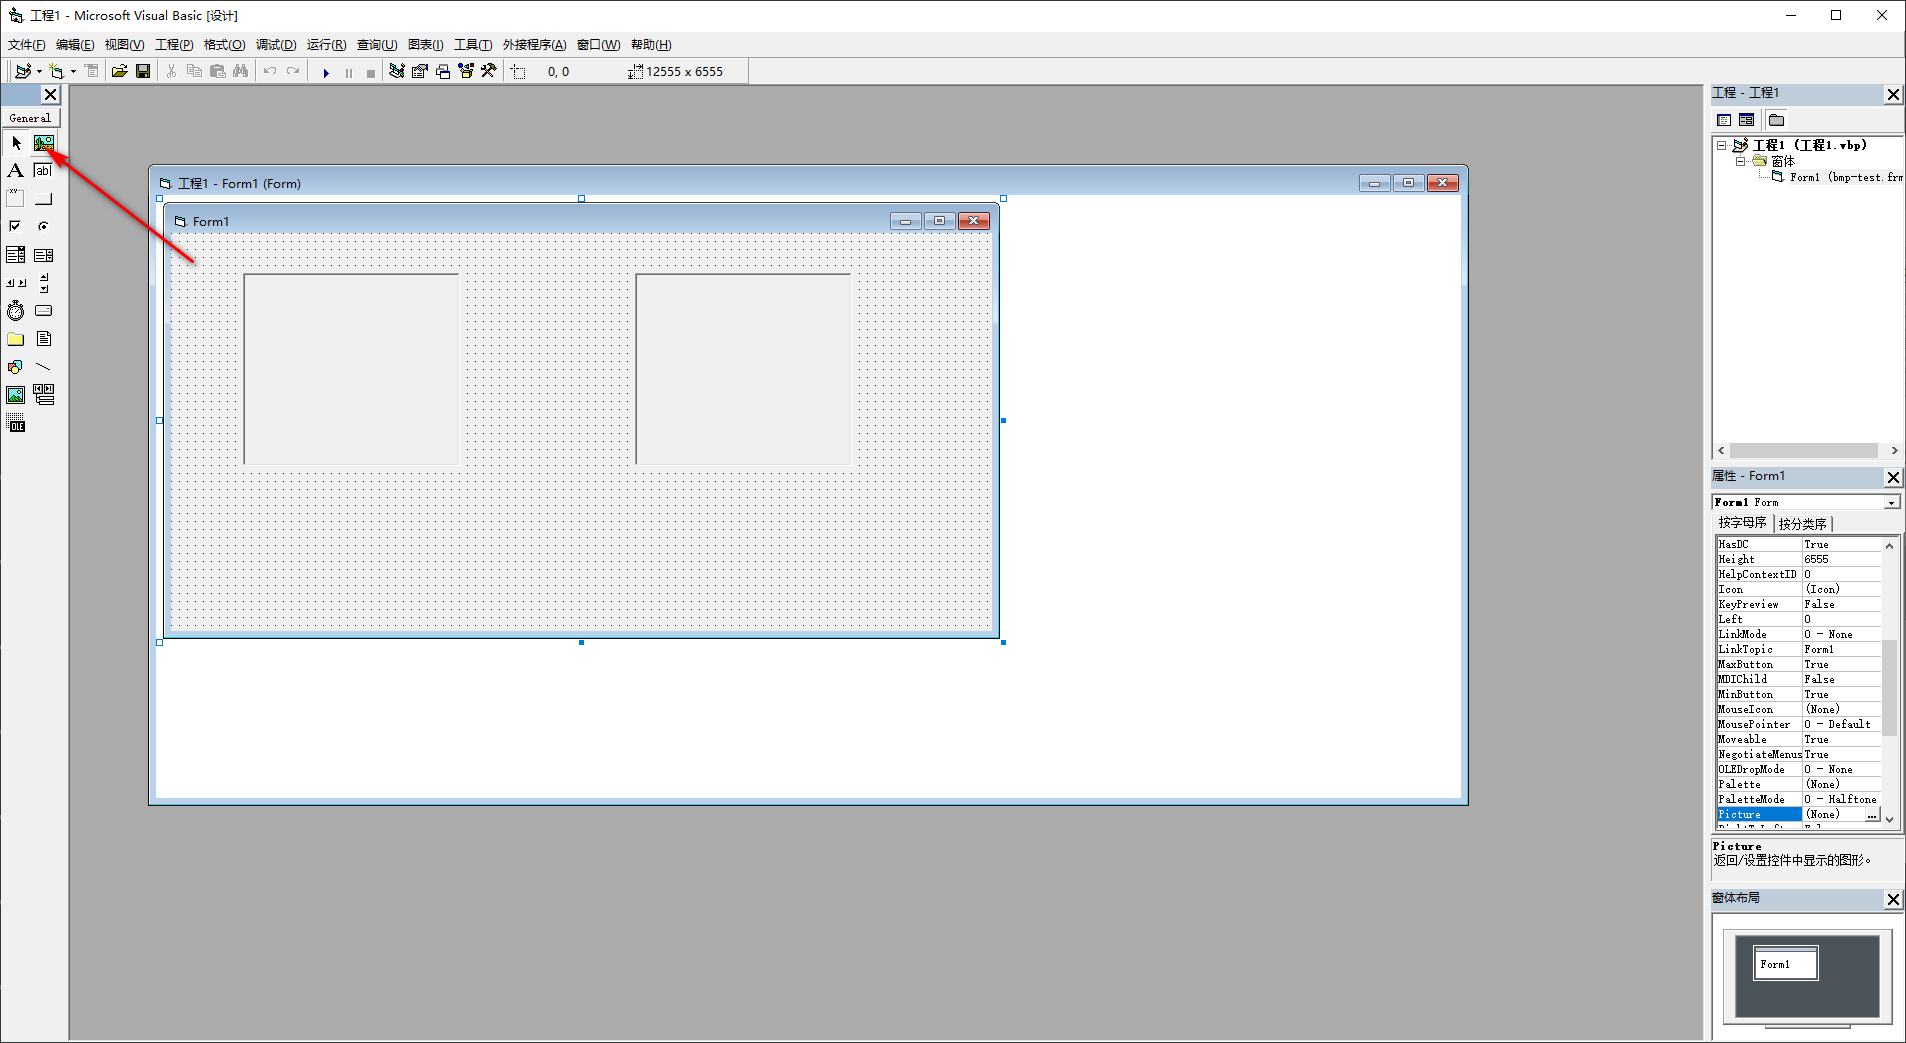Image resolution: width=1906 pixels, height=1043 pixels.
Task: Close the 窗体布局 panel
Action: [x=1893, y=899]
